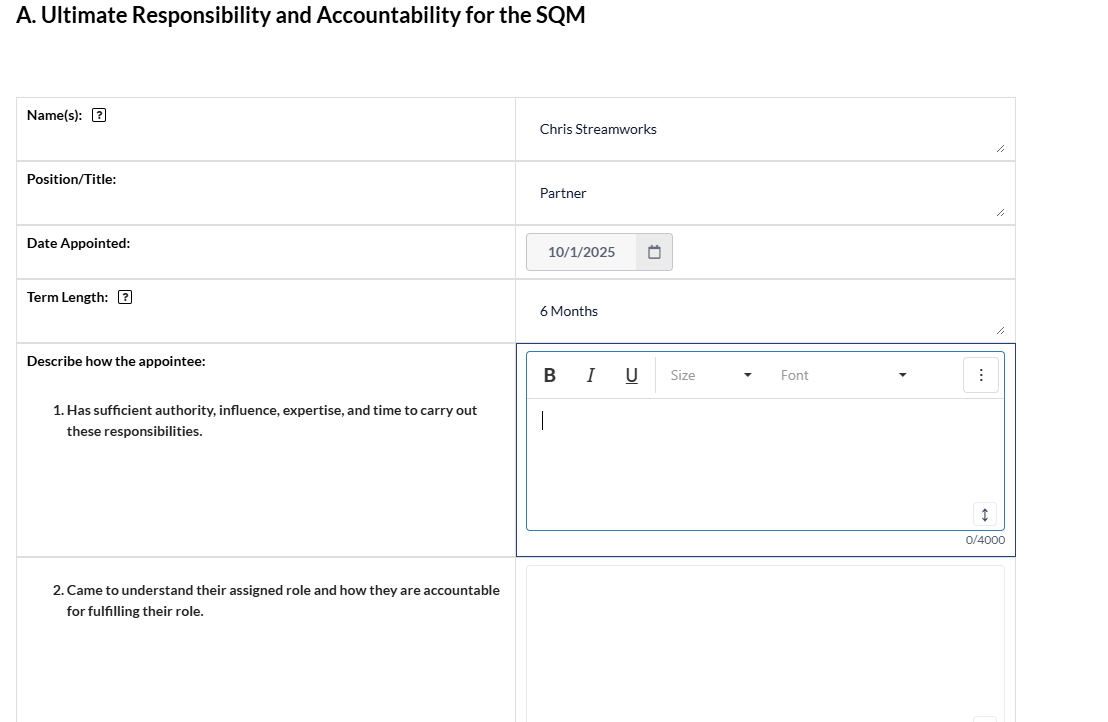Click the 6 Months term length field
This screenshot has width=1108, height=722.
tap(765, 312)
